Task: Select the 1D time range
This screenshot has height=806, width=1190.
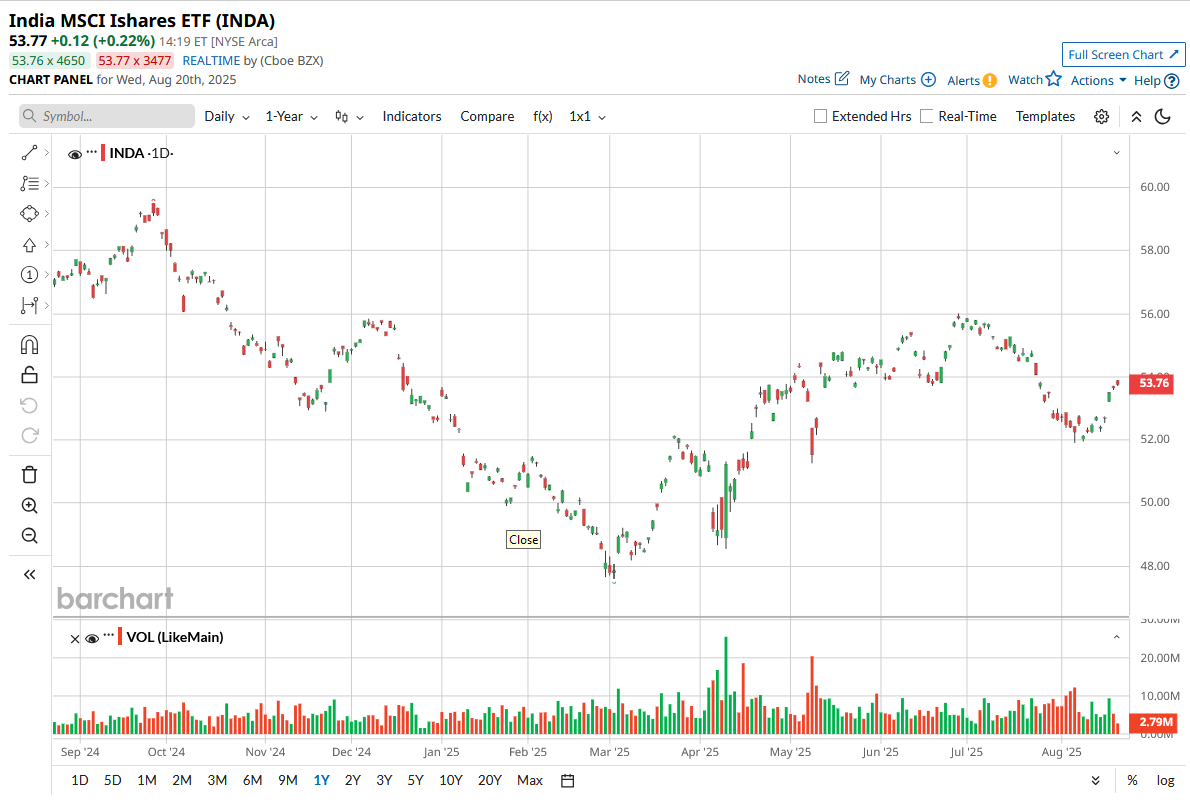Action: [80, 781]
